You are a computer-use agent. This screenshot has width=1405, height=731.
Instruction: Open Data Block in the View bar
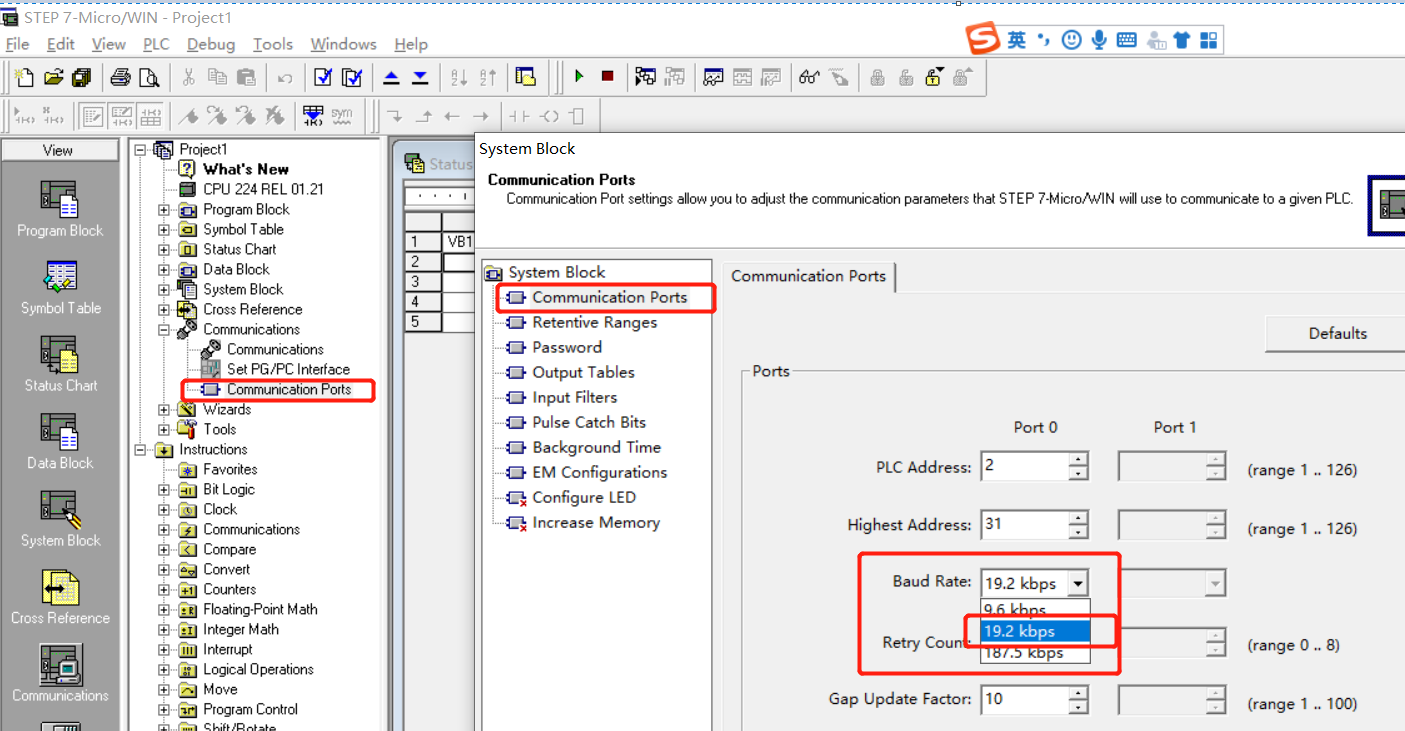coord(60,442)
